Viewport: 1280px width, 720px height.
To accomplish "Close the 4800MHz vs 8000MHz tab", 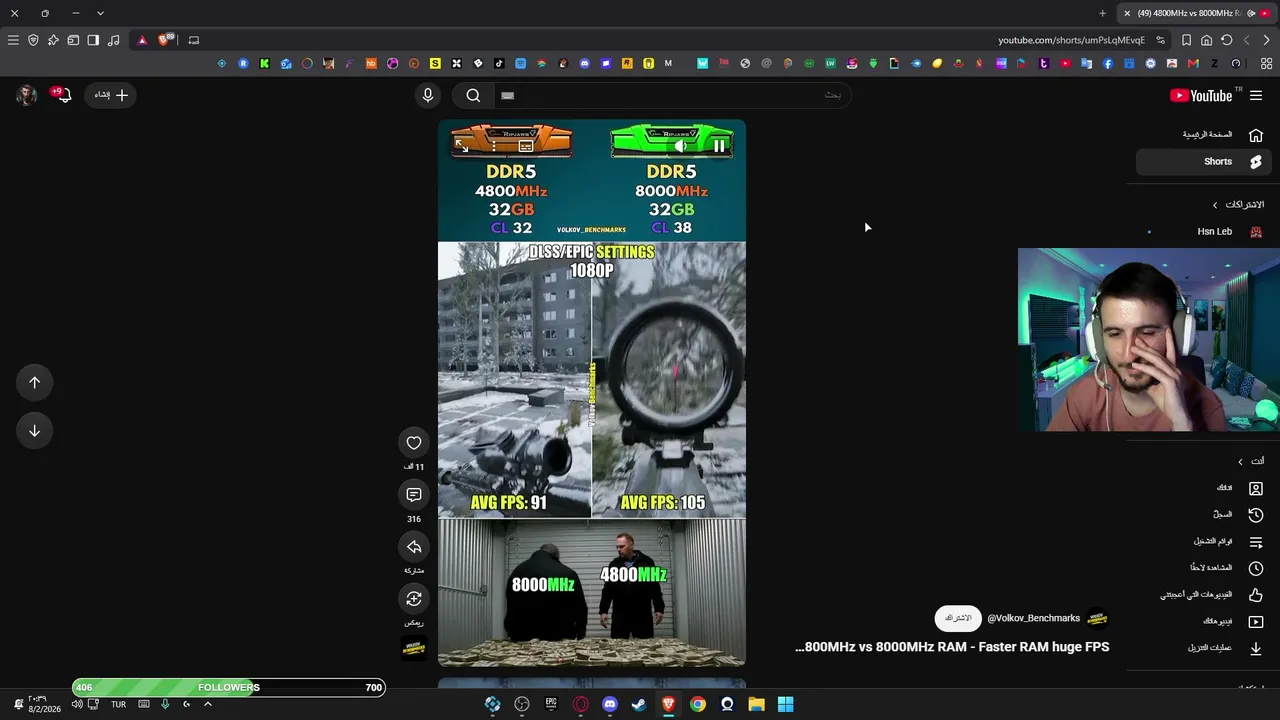I will 1127,13.
